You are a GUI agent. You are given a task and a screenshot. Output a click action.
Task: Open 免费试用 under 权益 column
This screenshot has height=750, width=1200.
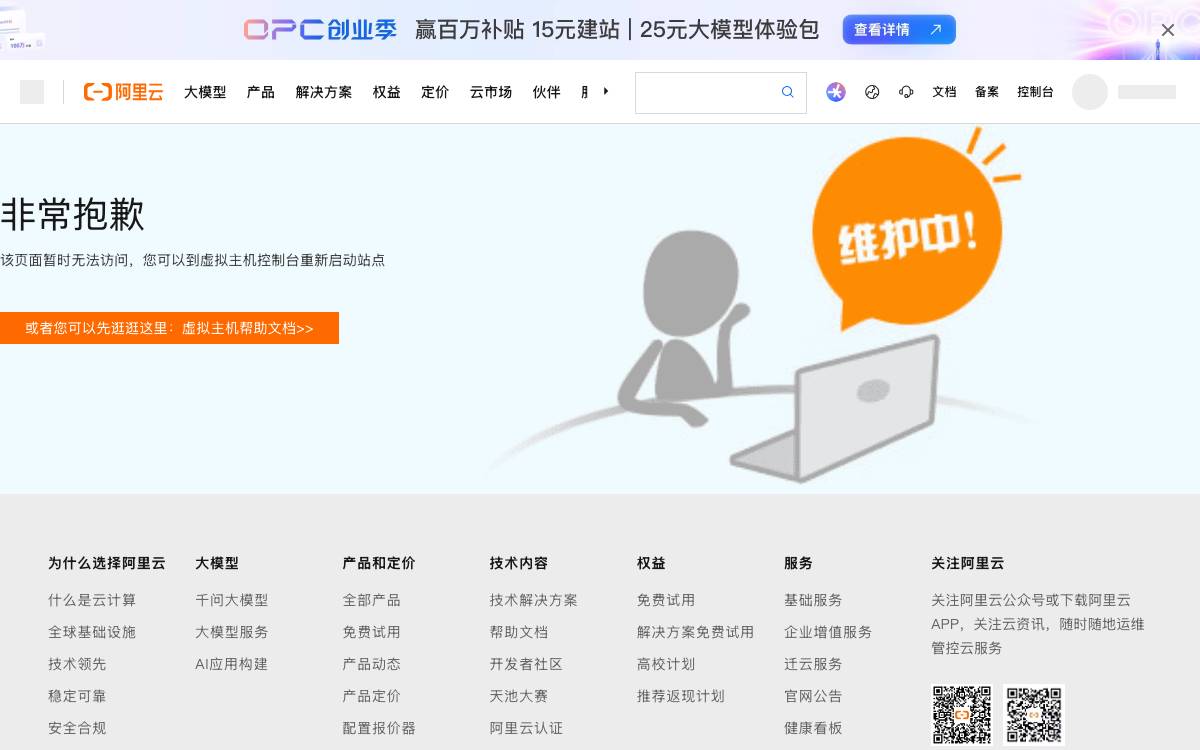point(666,600)
